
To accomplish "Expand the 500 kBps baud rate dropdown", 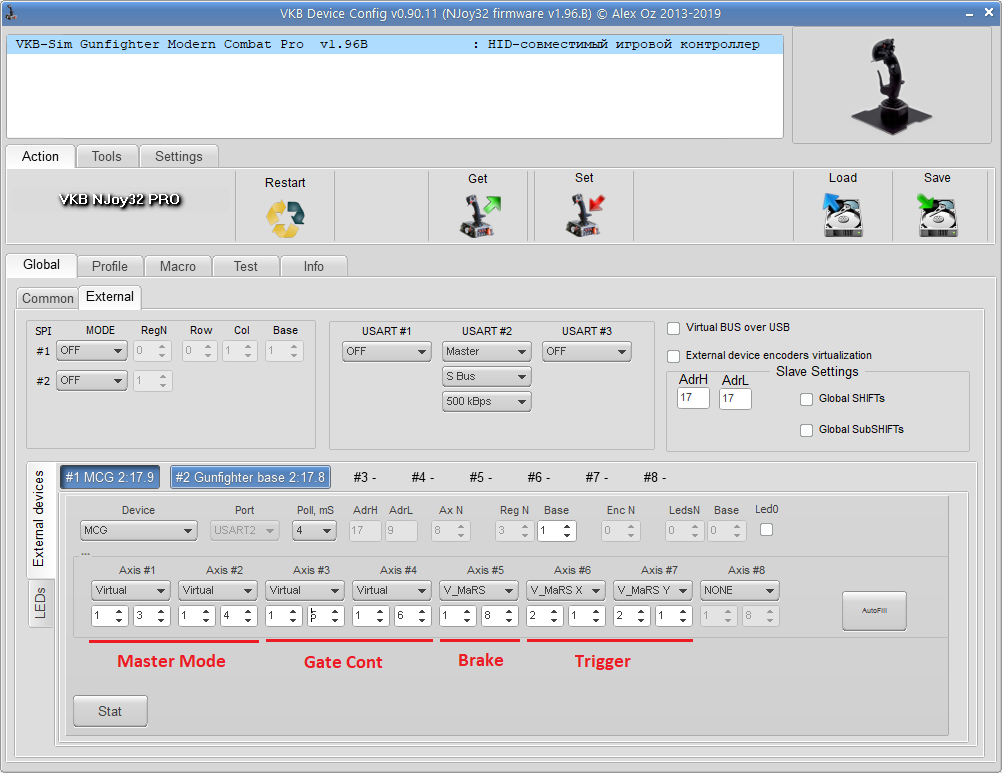I will 487,402.
